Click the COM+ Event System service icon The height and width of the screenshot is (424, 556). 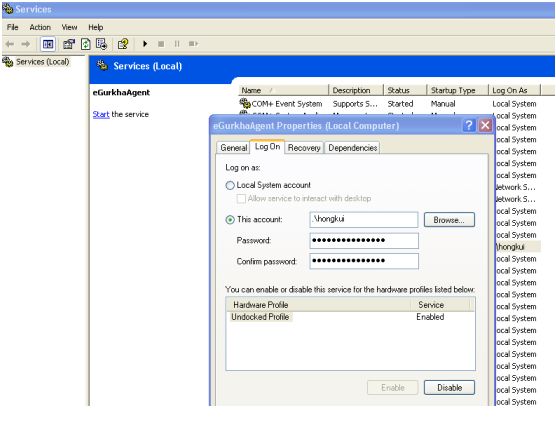tap(245, 103)
